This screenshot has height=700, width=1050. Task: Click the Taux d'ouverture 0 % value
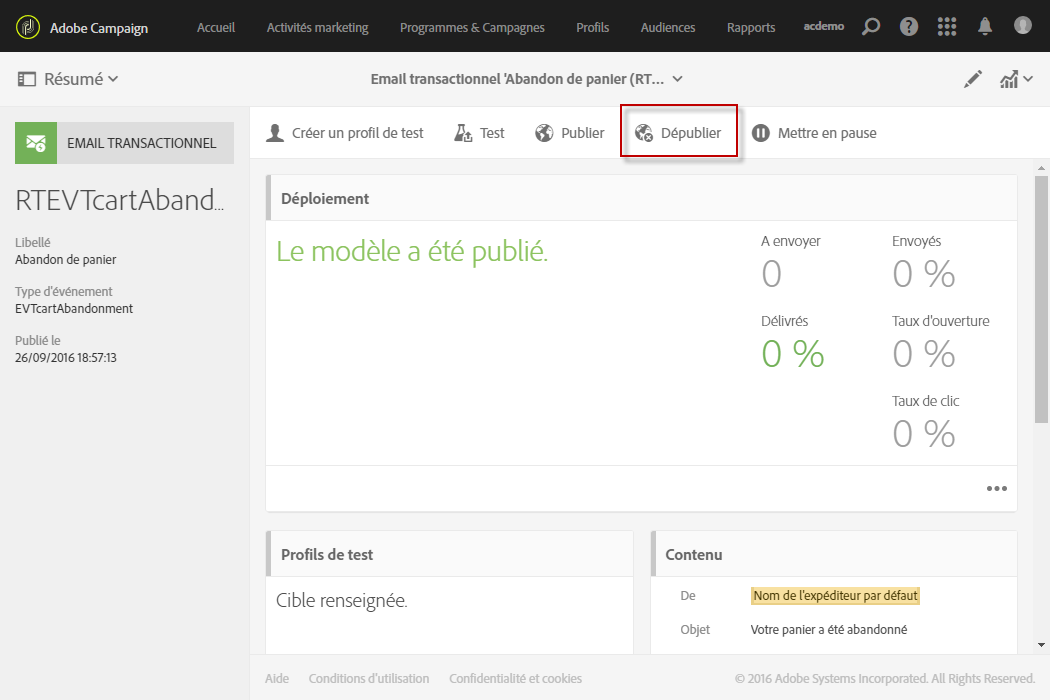click(x=924, y=354)
